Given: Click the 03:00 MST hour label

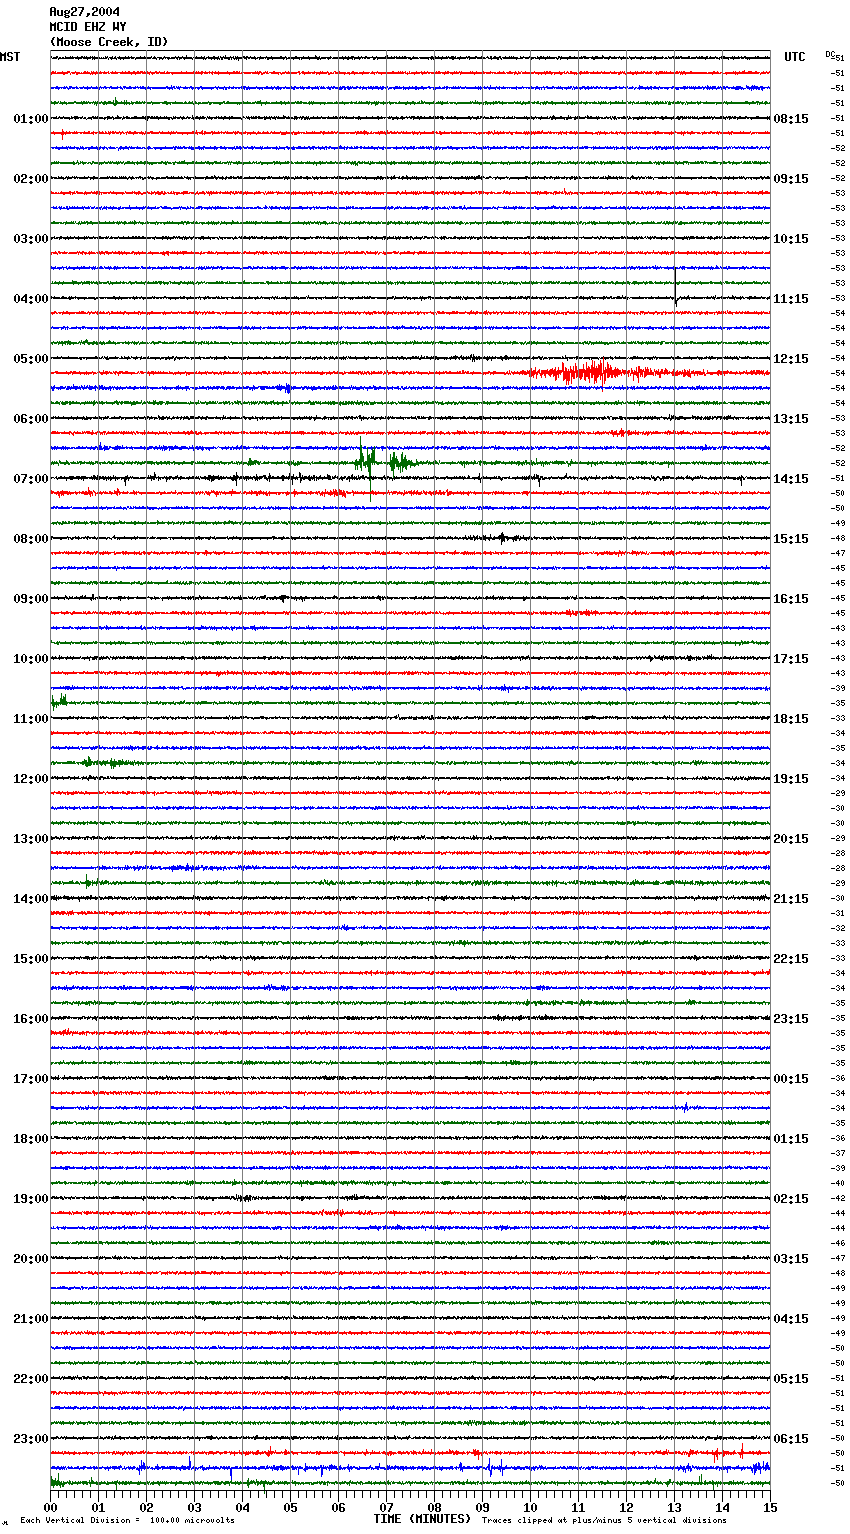Looking at the screenshot, I should 31,239.
